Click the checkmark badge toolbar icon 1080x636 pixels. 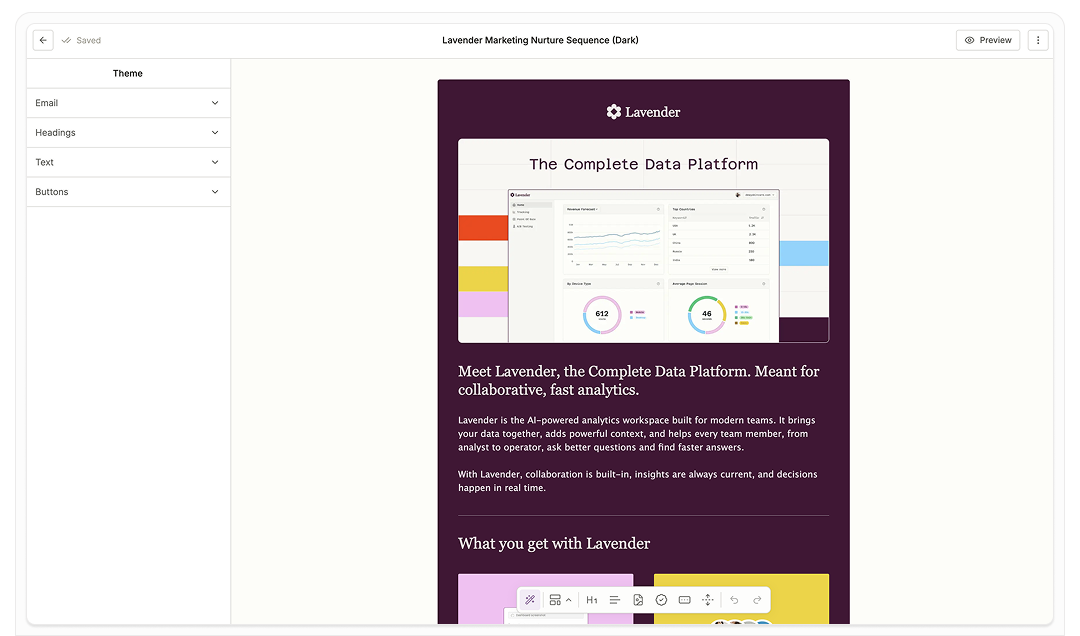tap(661, 599)
